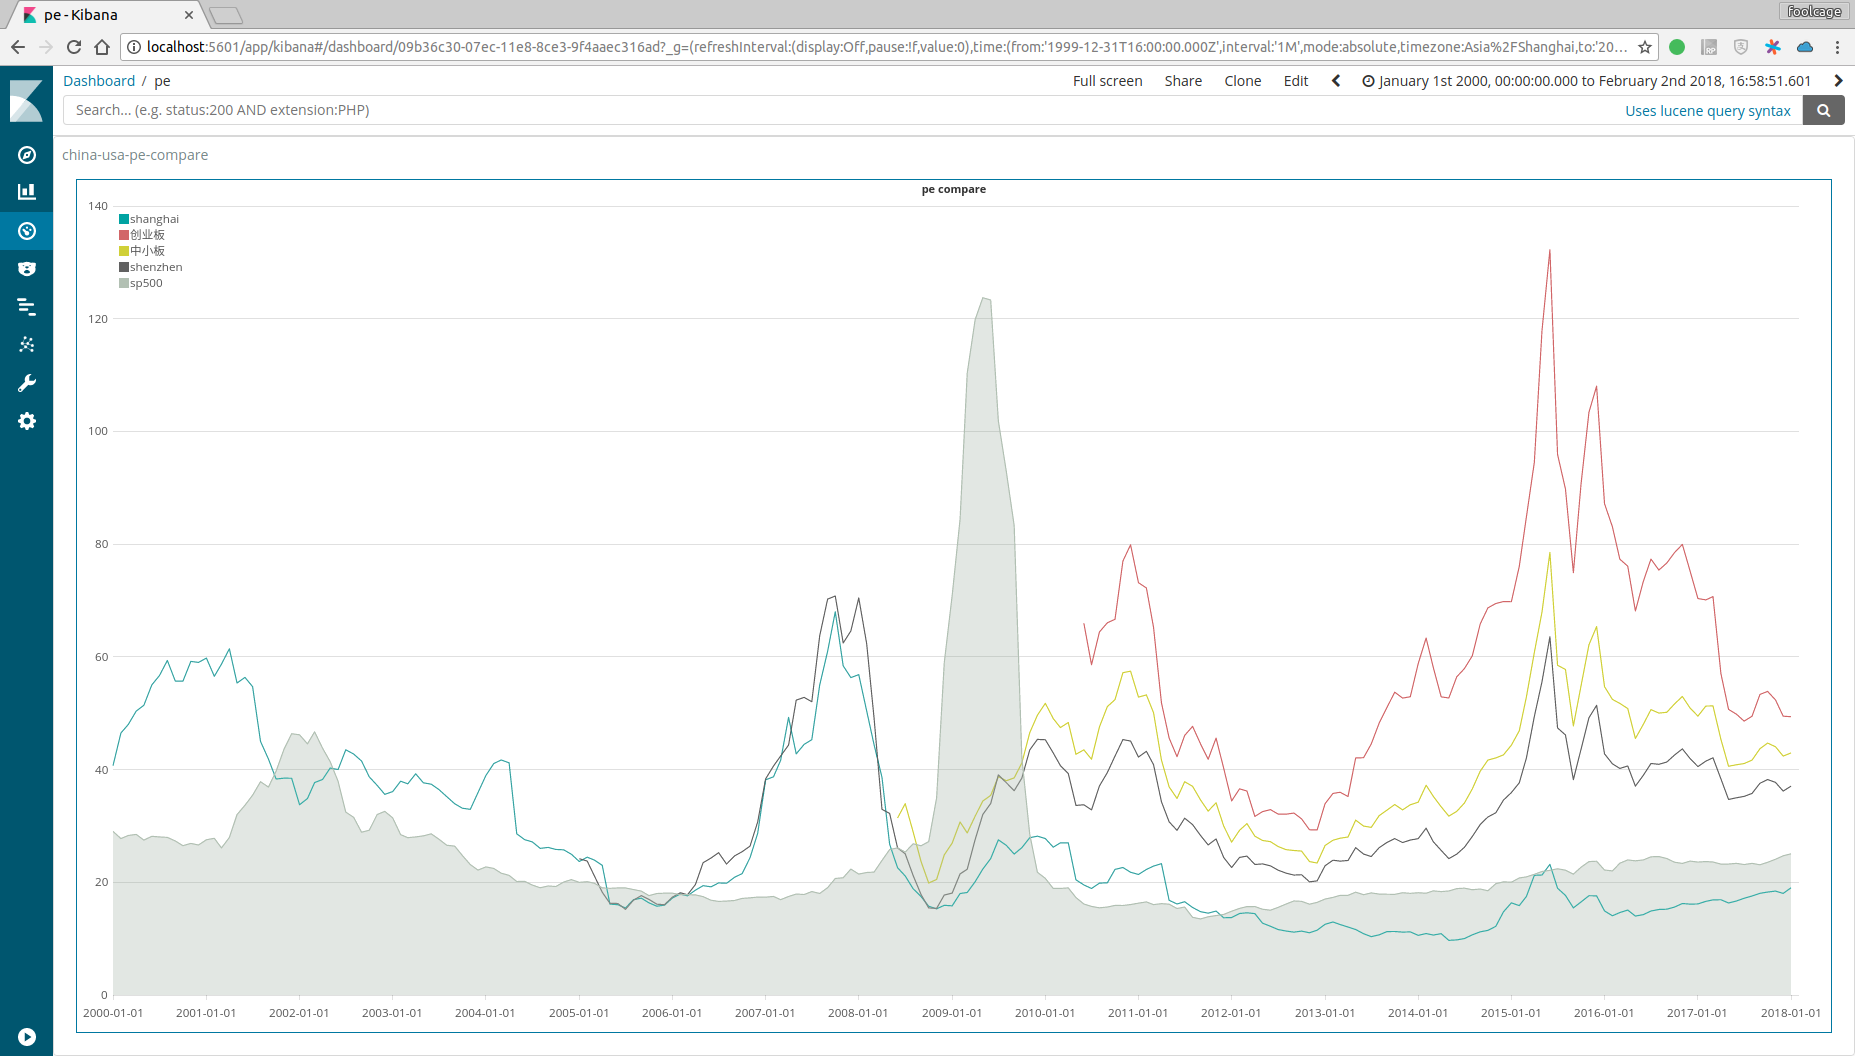1855x1056 pixels.
Task: Open Visualize bar chart icon in the sidebar
Action: [27, 192]
